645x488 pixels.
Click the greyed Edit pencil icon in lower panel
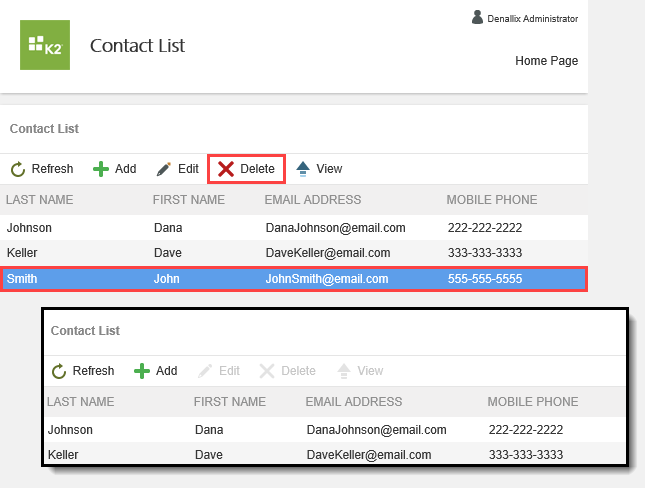click(x=205, y=371)
